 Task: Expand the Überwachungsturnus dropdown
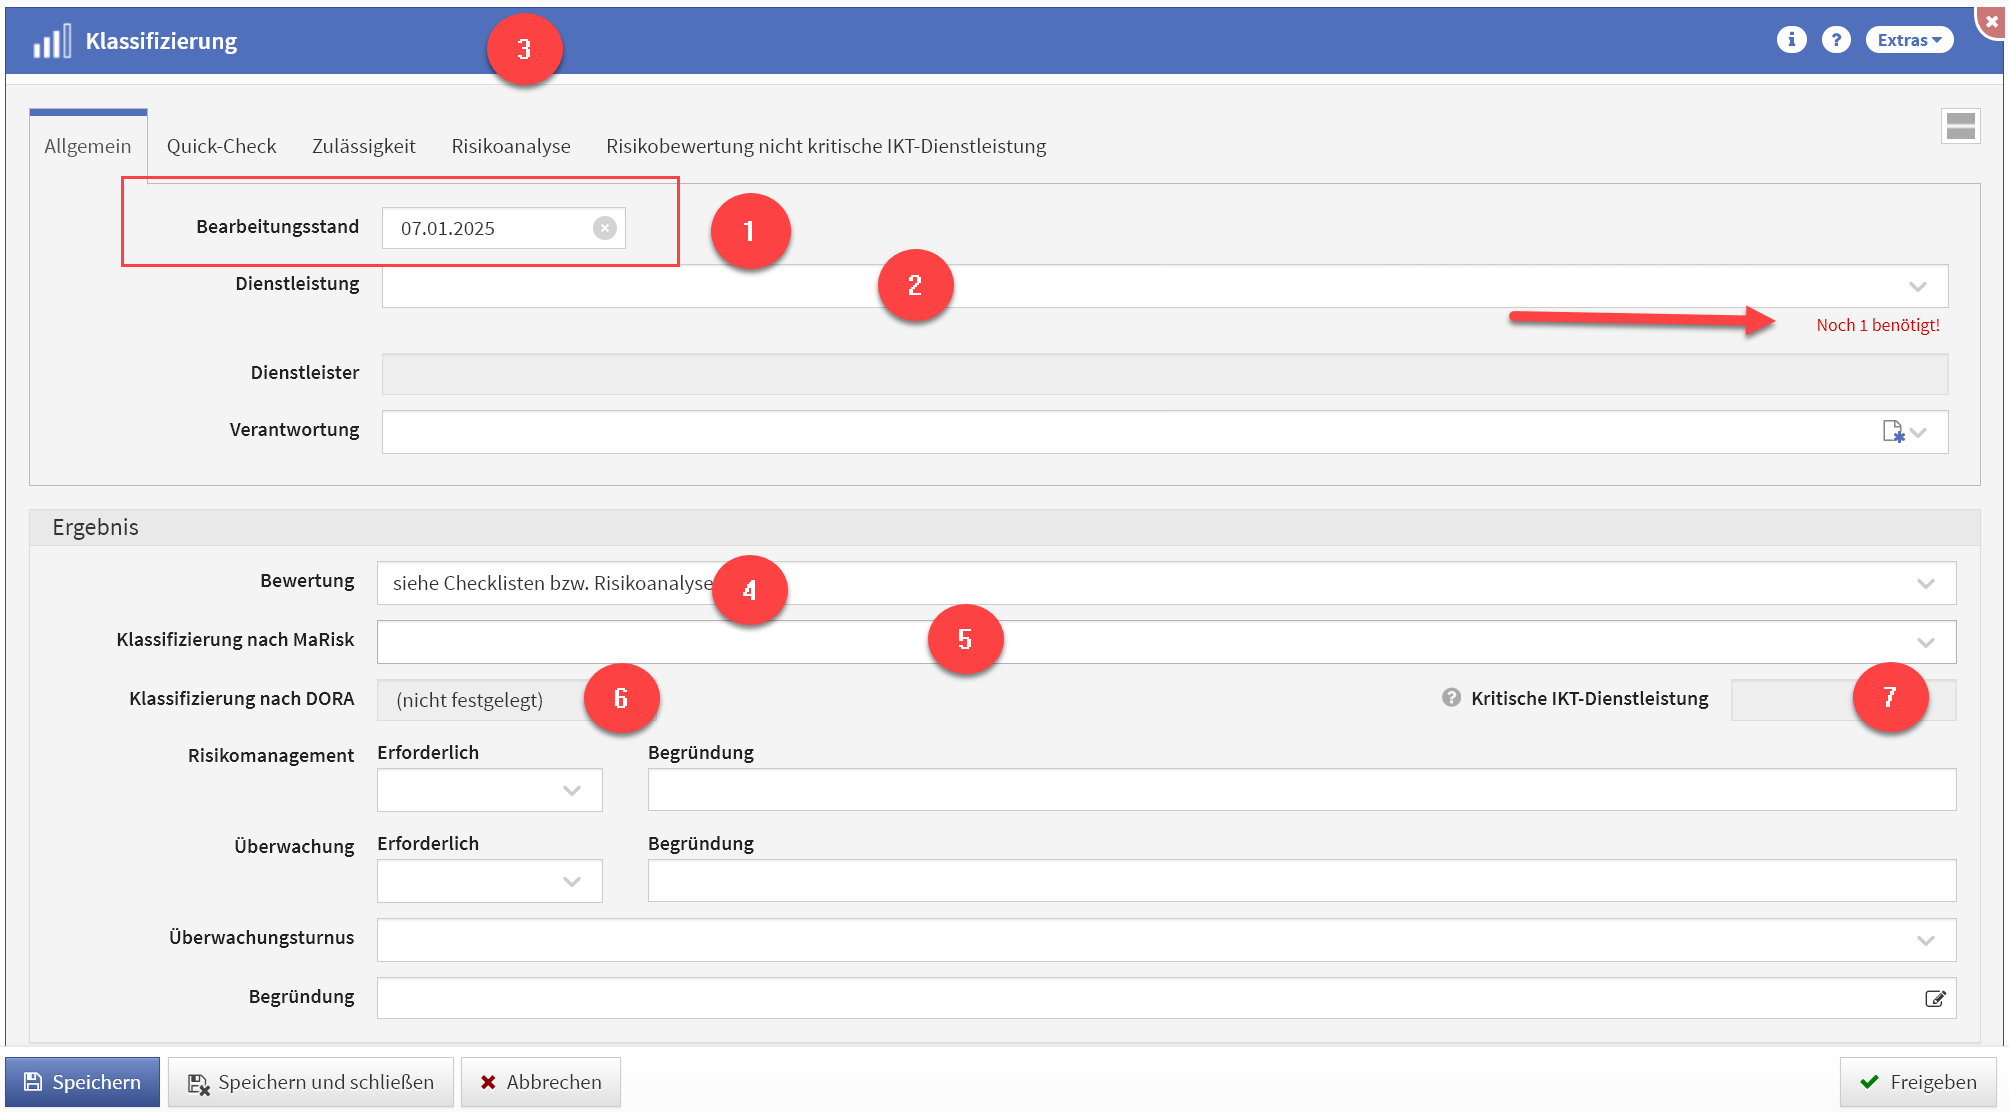[1925, 940]
